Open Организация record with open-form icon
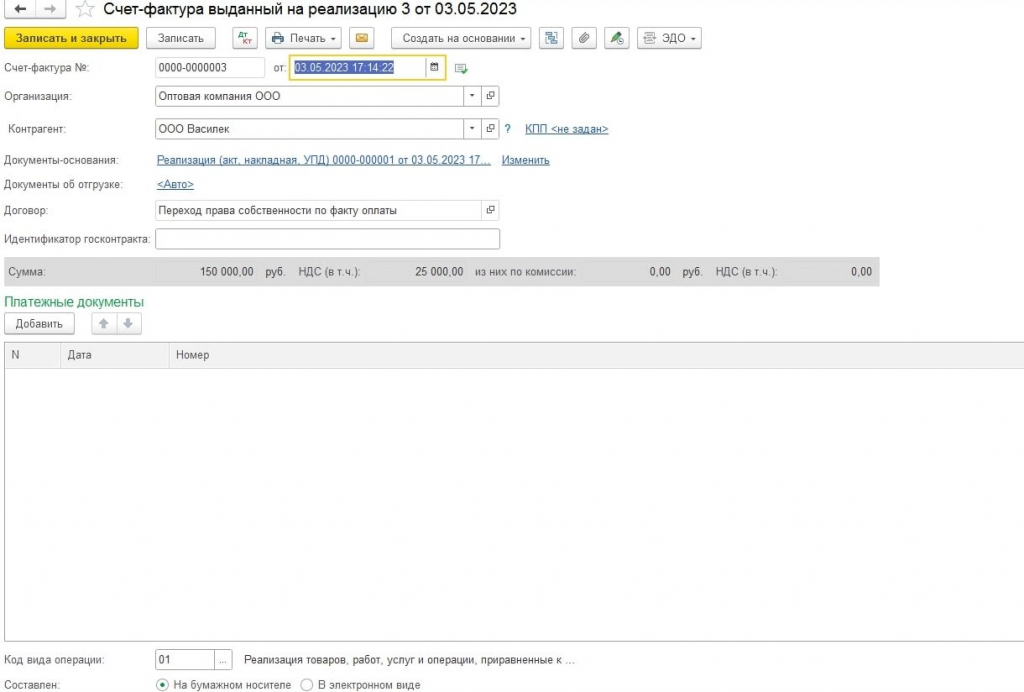Screen dimensions: 1024x692 [x=490, y=96]
